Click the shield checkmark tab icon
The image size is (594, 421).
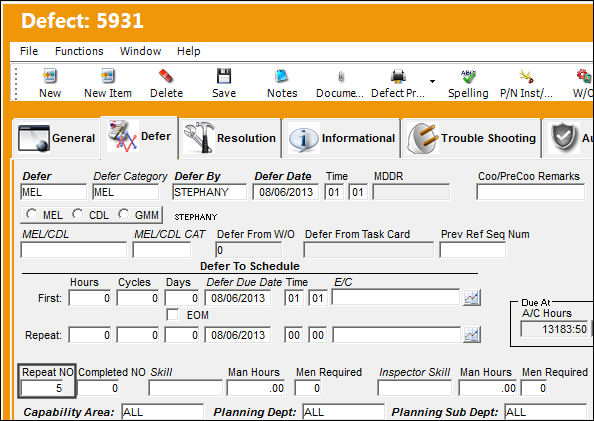565,137
